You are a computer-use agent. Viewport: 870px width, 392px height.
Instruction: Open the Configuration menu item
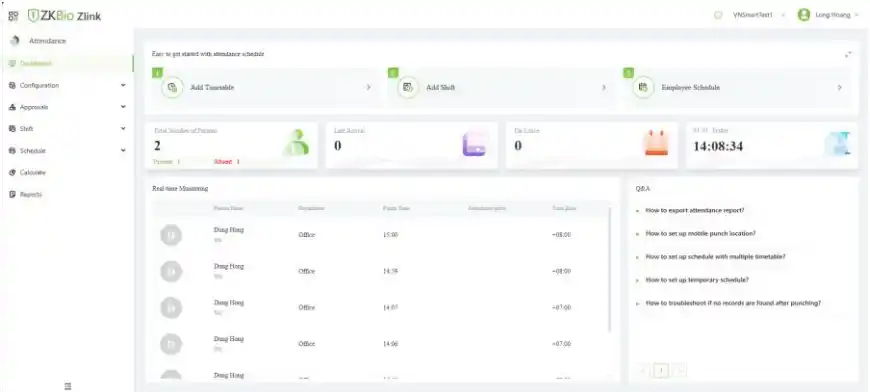(x=67, y=85)
